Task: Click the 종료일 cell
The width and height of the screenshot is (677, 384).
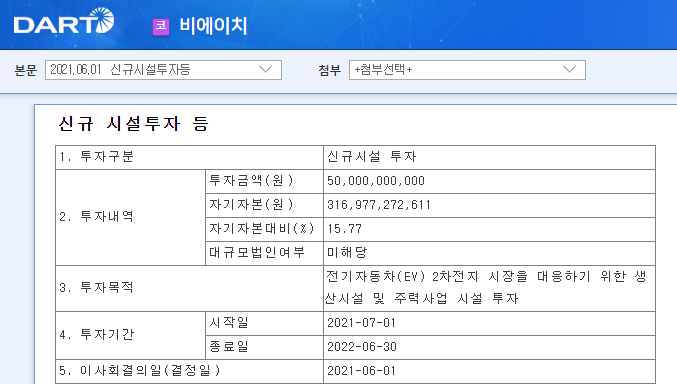Action: click(264, 347)
